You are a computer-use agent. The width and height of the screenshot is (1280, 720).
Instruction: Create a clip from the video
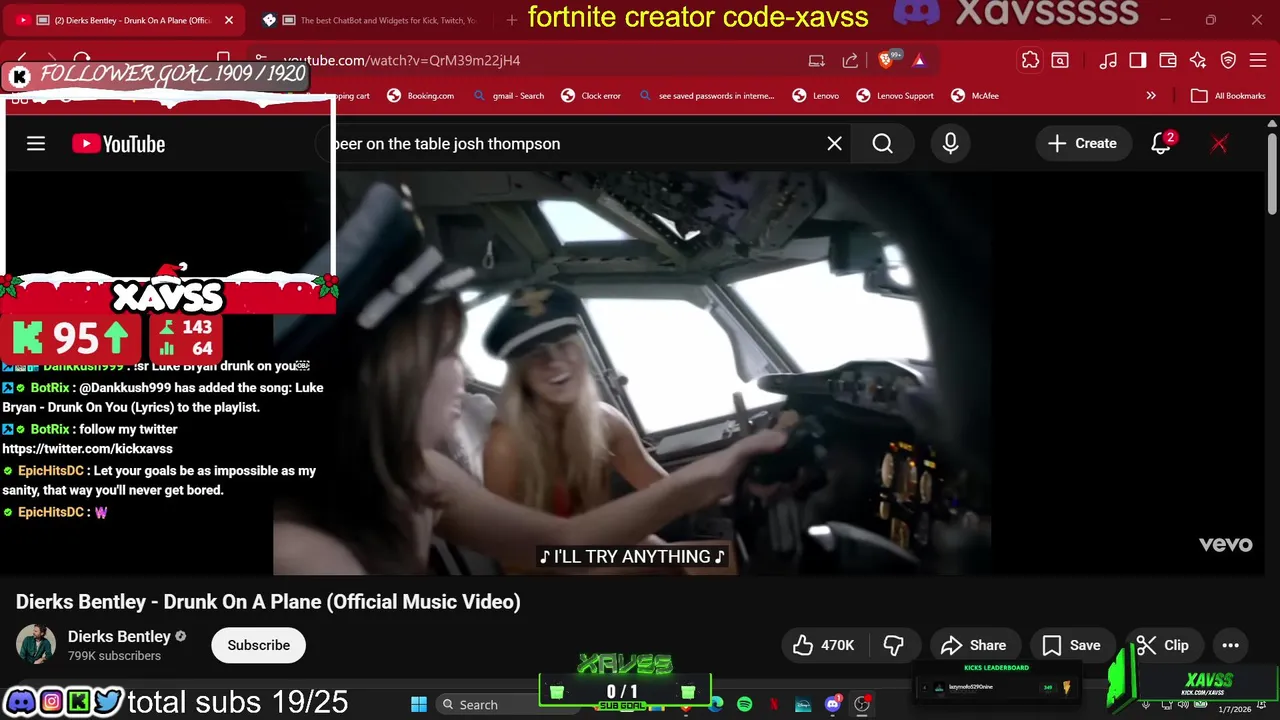pyautogui.click(x=1163, y=646)
